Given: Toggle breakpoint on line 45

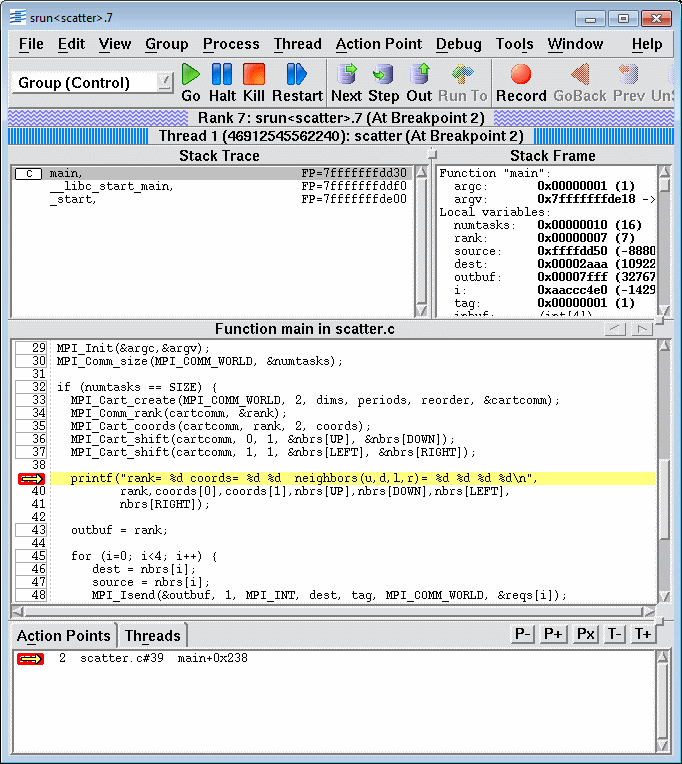Looking at the screenshot, I should point(31,556).
